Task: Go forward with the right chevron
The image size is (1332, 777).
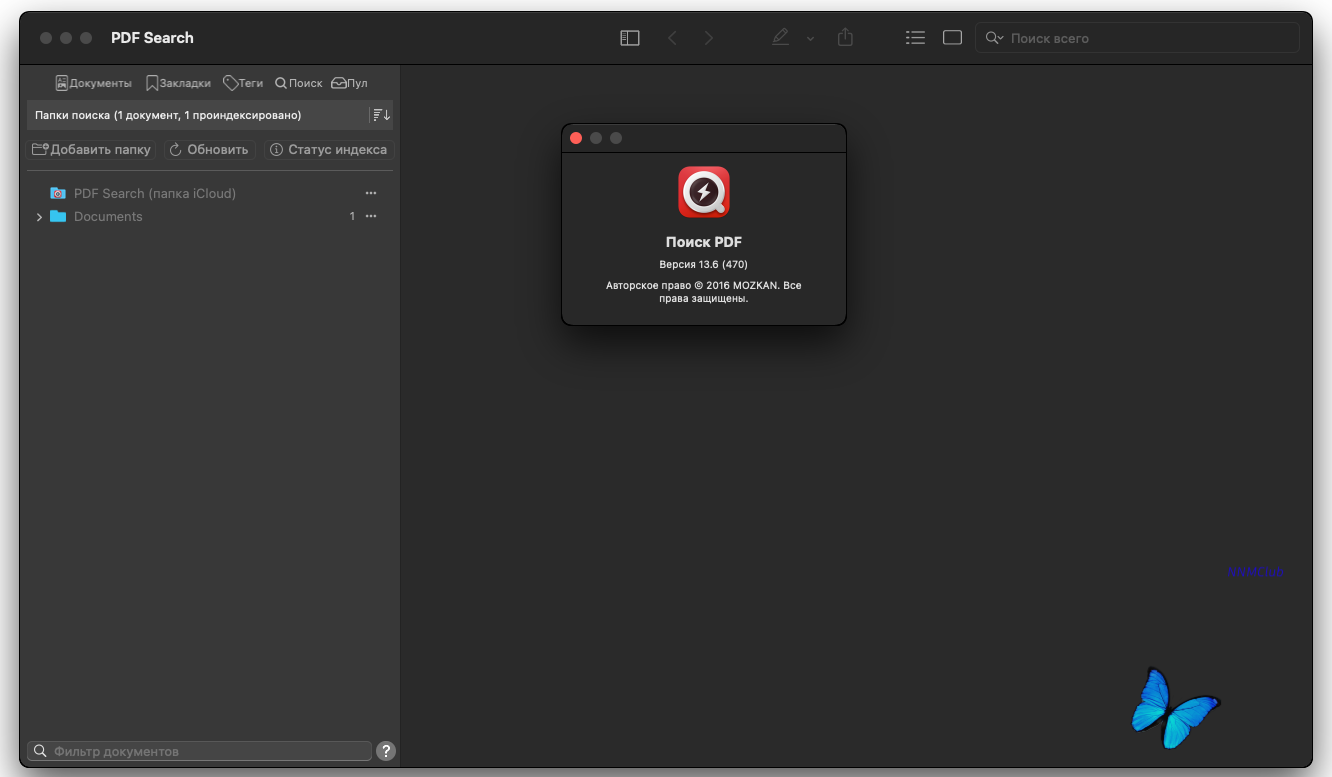Action: [709, 38]
